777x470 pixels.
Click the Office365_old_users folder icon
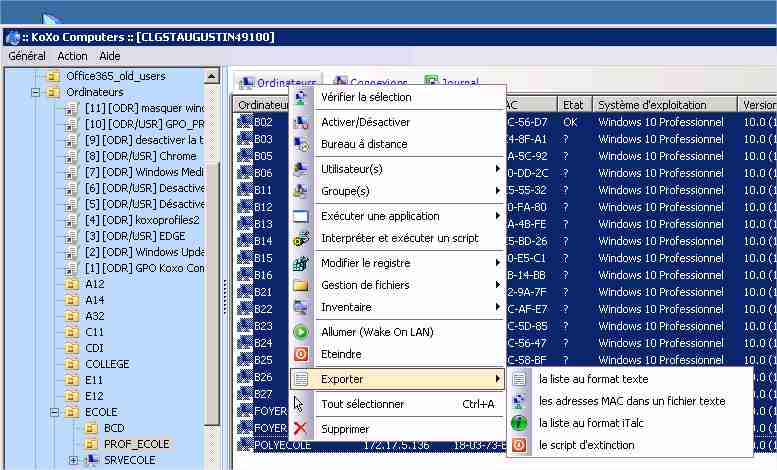pos(53,76)
